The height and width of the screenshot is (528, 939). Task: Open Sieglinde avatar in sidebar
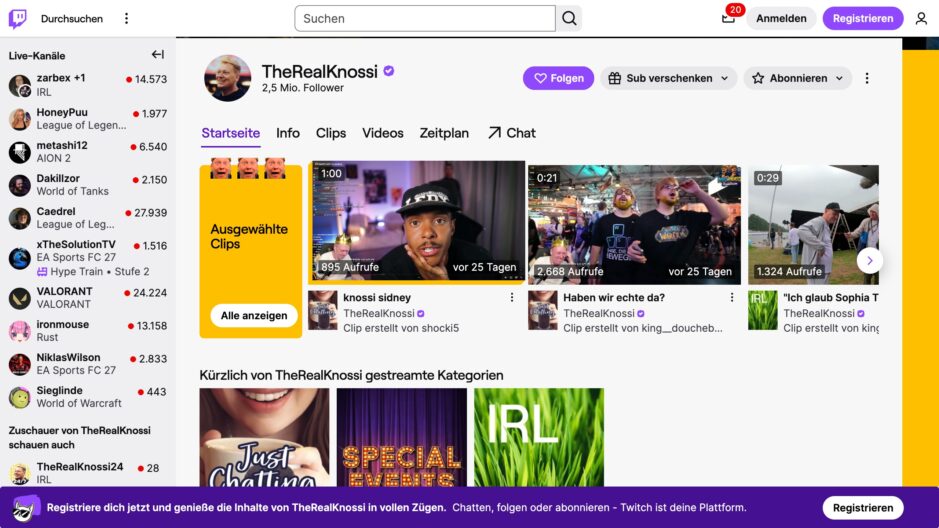pos(20,397)
